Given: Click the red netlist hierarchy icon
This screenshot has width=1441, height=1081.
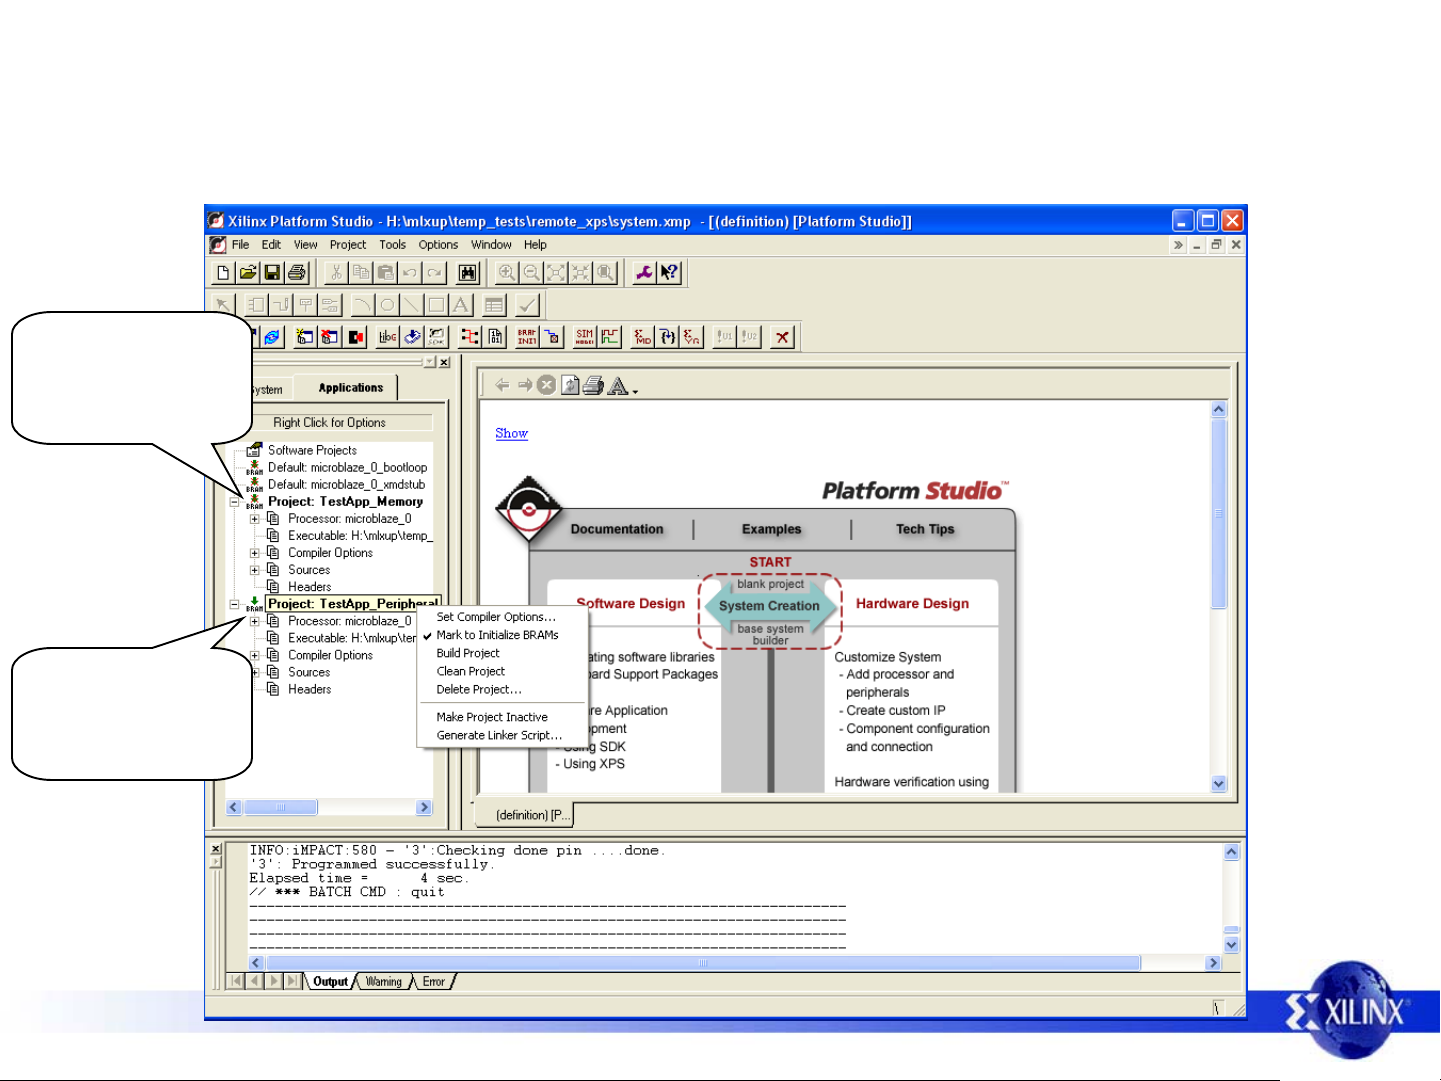Looking at the screenshot, I should (x=469, y=337).
